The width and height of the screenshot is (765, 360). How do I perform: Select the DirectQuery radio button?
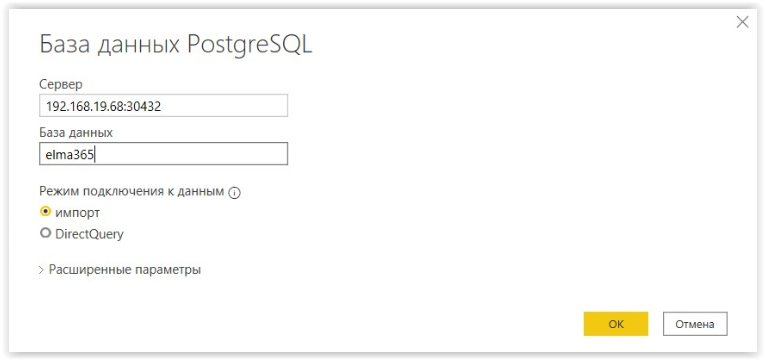45,234
